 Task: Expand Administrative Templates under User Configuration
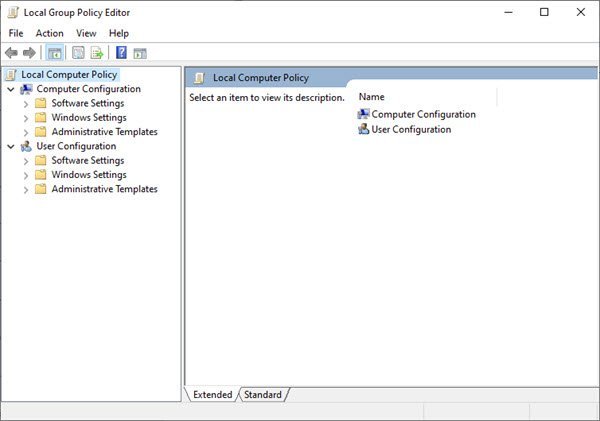(x=26, y=190)
